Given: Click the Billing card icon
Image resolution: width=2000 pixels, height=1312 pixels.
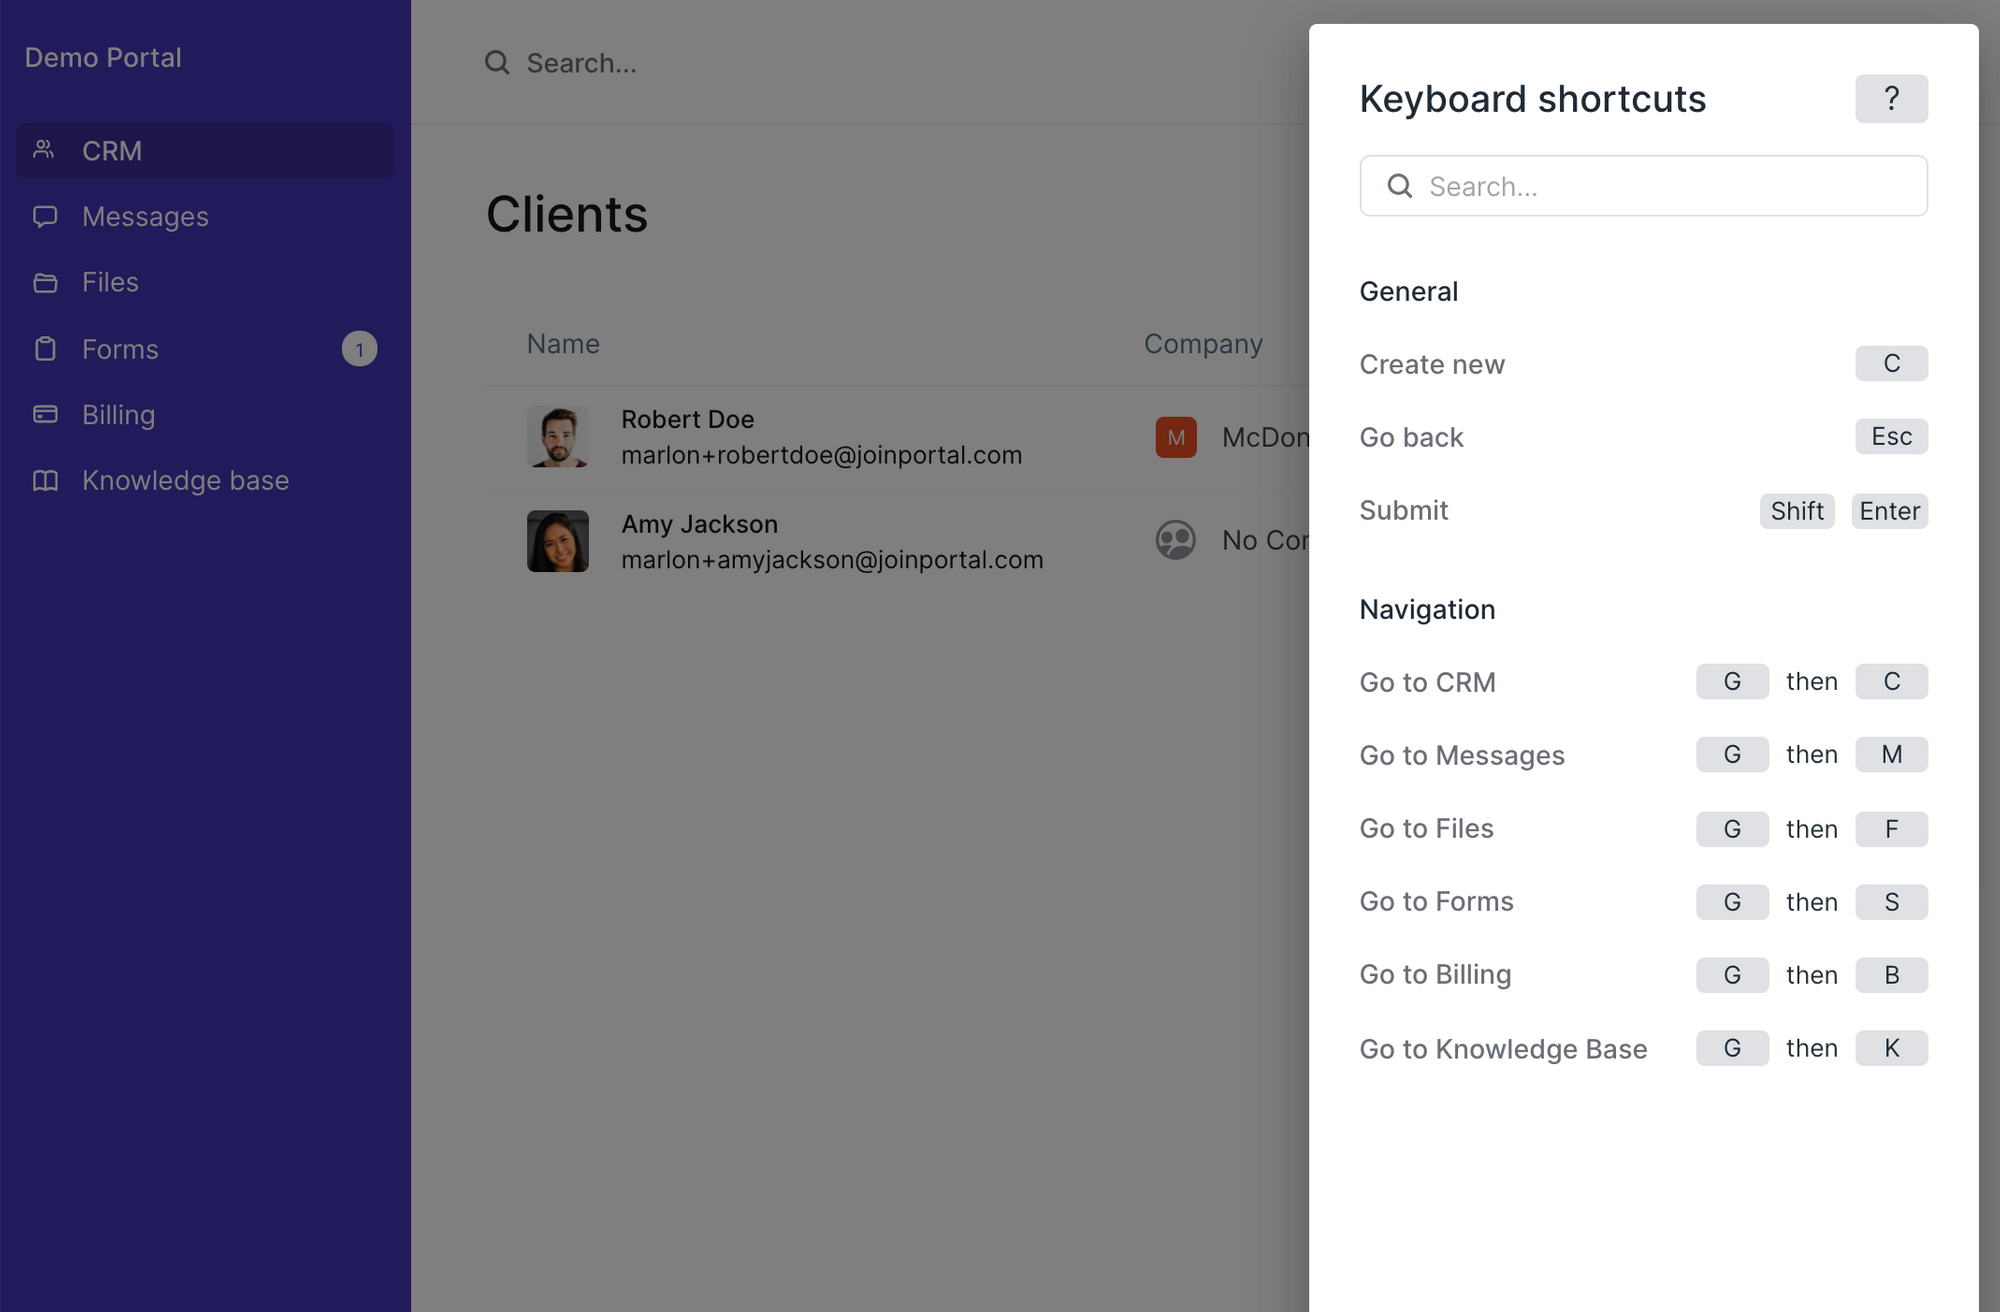Looking at the screenshot, I should [x=45, y=414].
